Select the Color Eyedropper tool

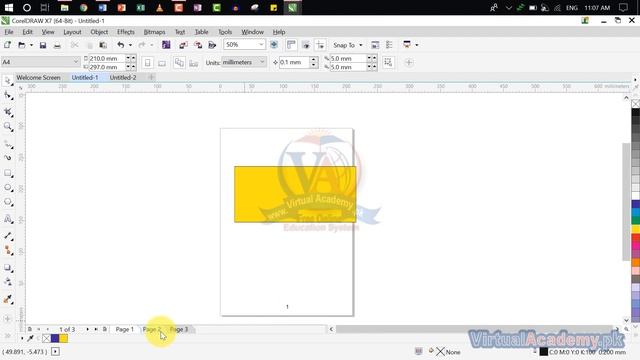tap(7, 299)
